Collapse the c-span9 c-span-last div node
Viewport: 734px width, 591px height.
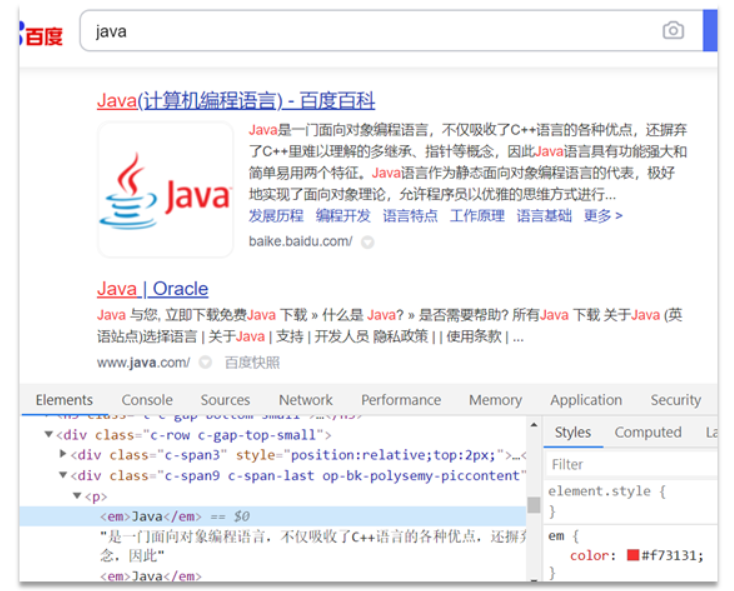click(x=63, y=475)
